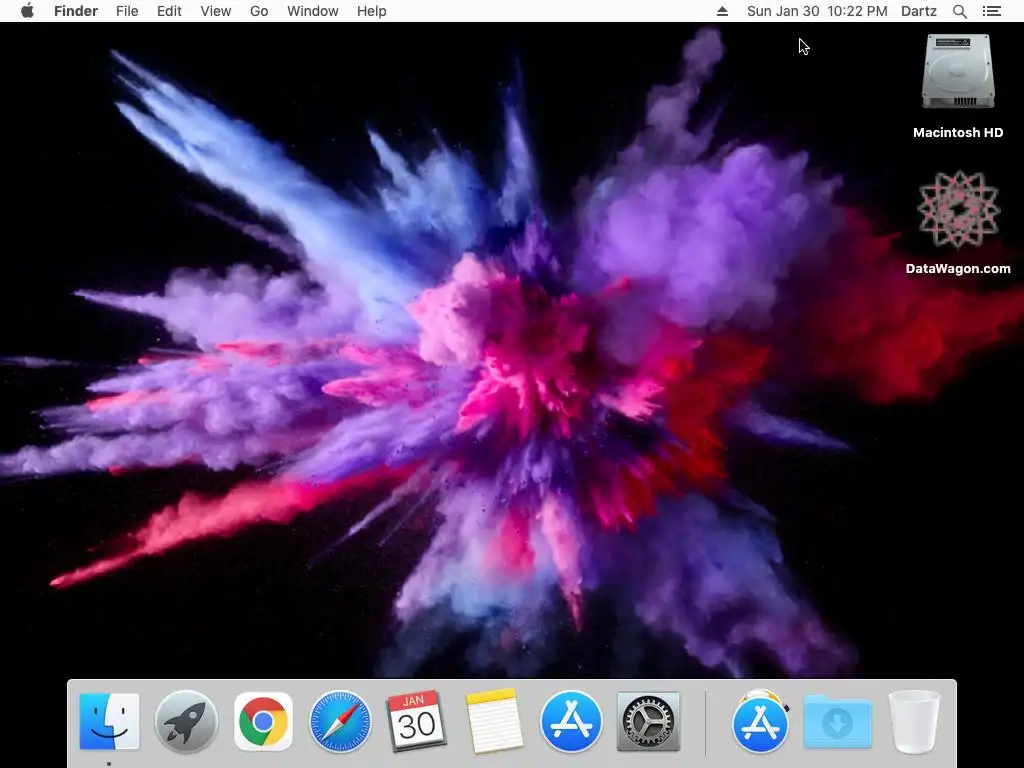Screen dimensions: 1024x768
Task: Open the Edit menu
Action: (x=169, y=11)
